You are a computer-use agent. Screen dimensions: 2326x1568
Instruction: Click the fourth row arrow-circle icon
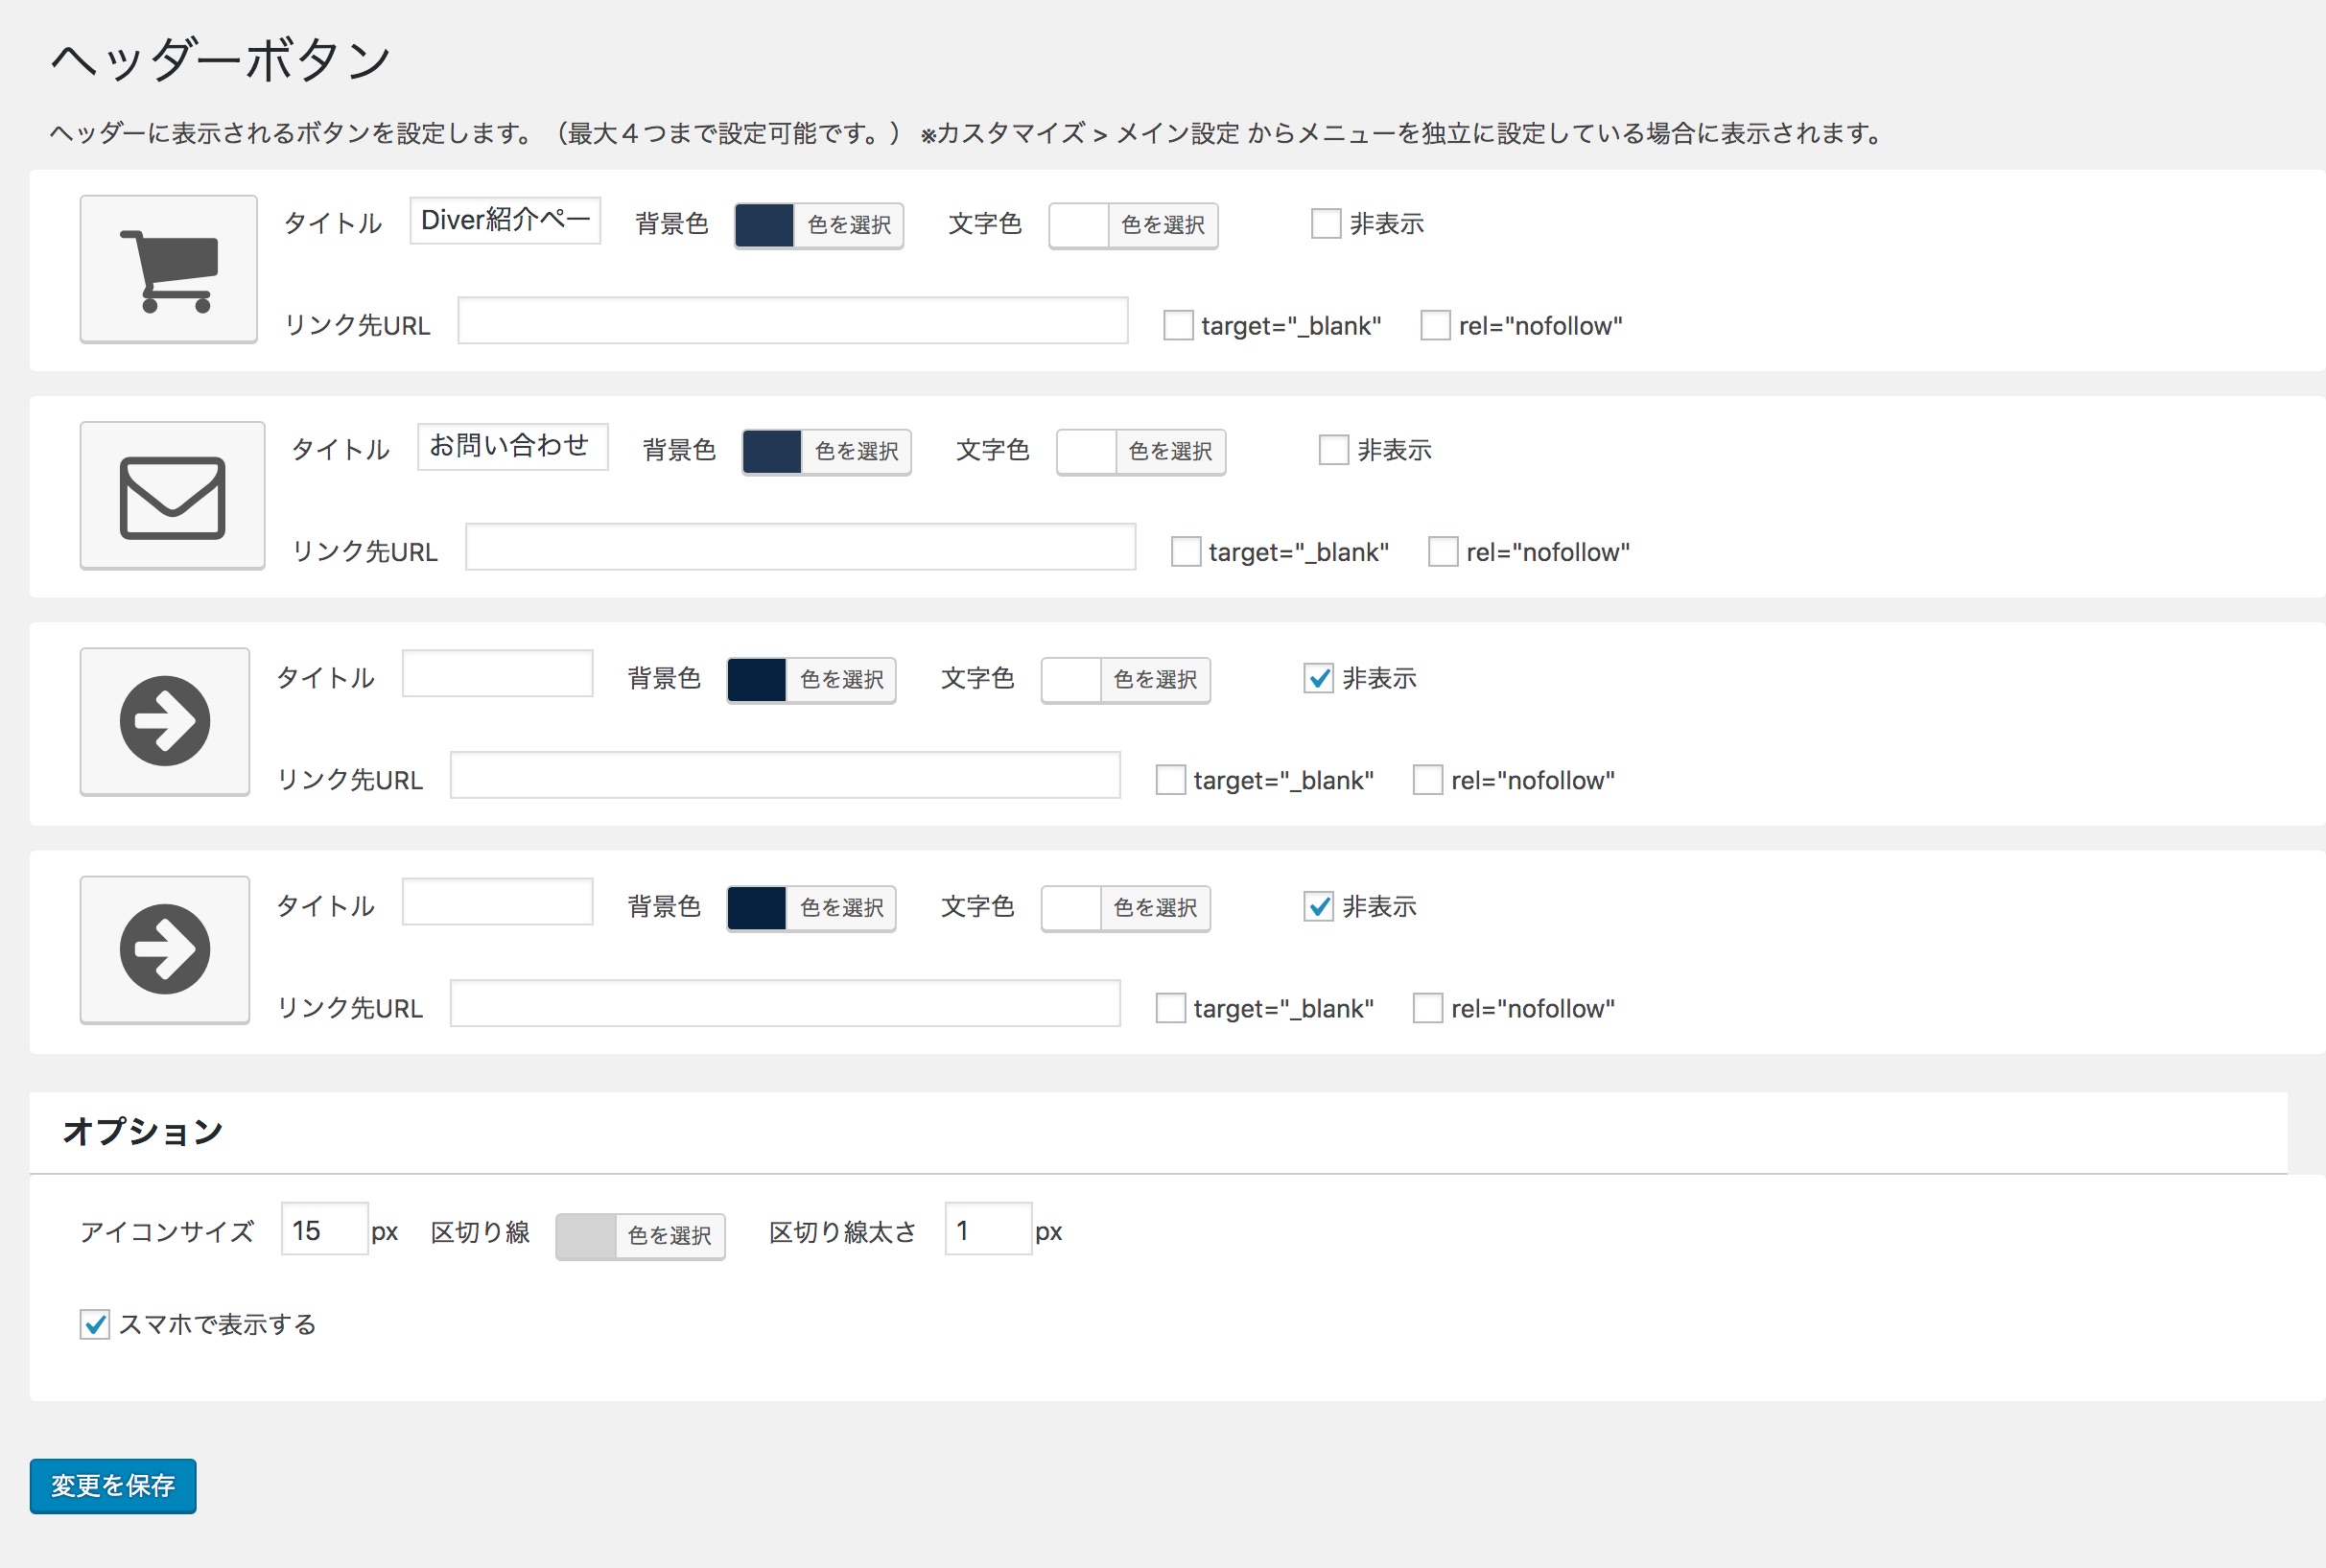pyautogui.click(x=165, y=950)
